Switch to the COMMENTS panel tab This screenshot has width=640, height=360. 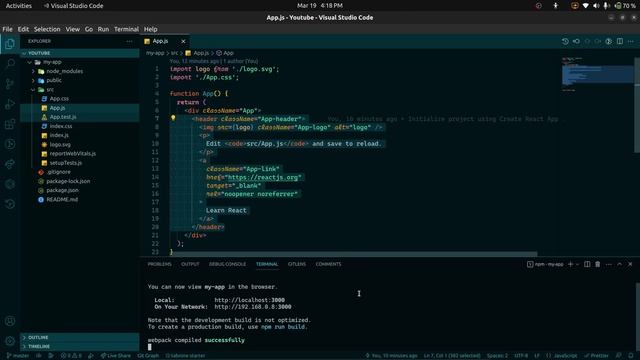coord(328,264)
